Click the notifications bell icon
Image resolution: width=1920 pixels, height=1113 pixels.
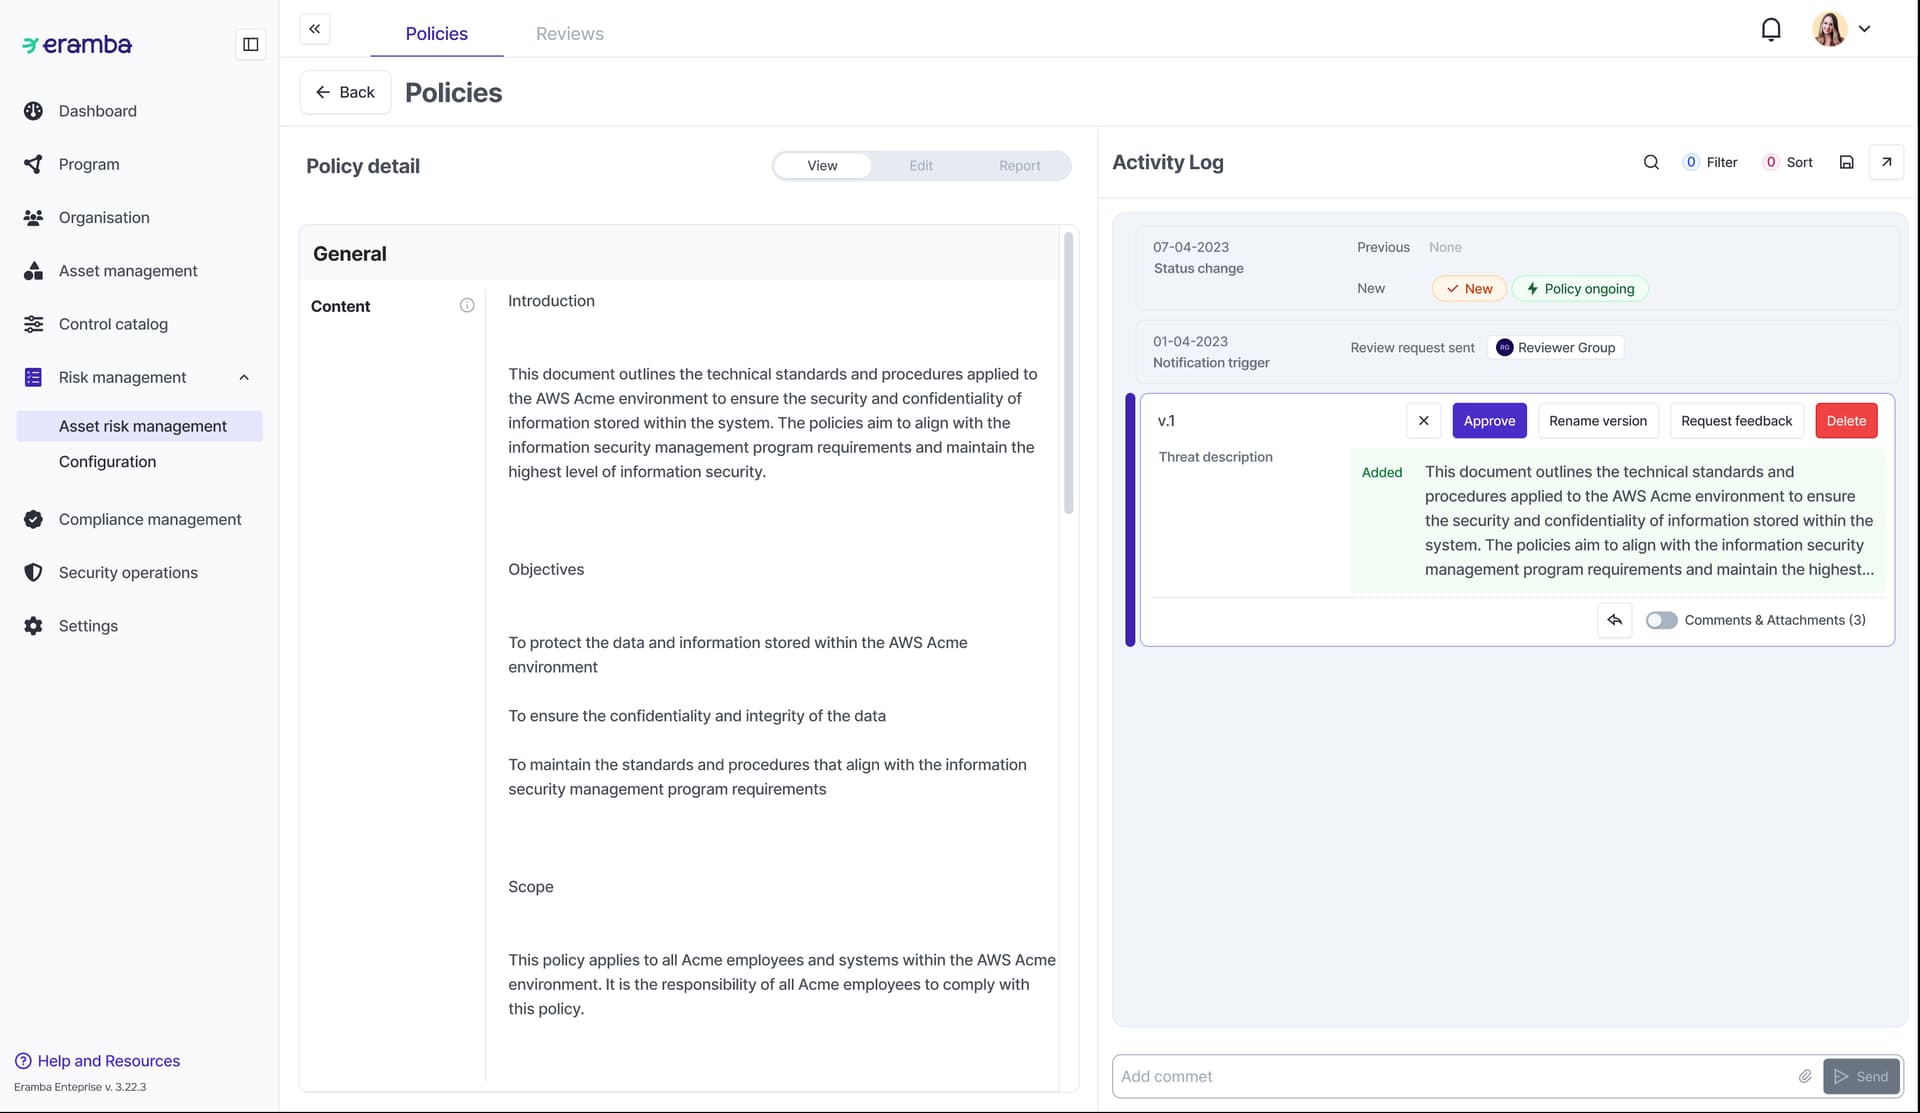1770,29
